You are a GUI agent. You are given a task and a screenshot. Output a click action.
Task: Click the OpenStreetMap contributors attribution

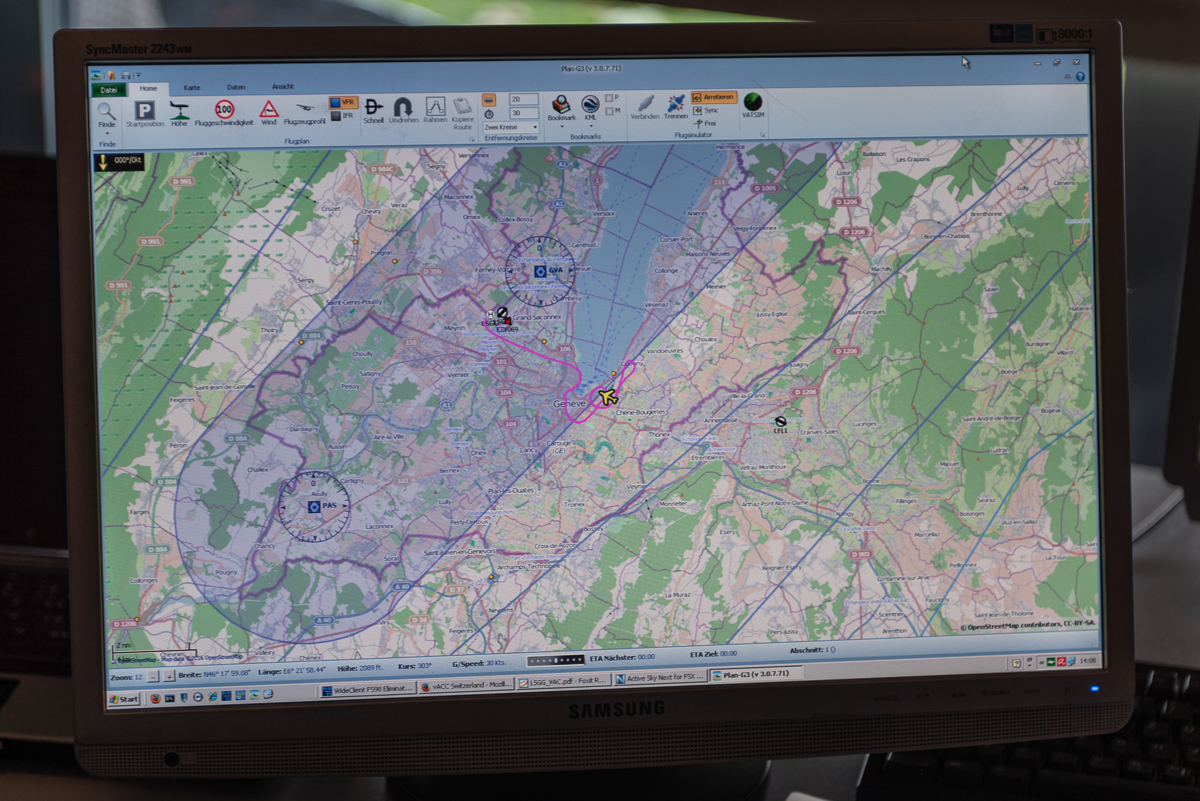point(1029,623)
